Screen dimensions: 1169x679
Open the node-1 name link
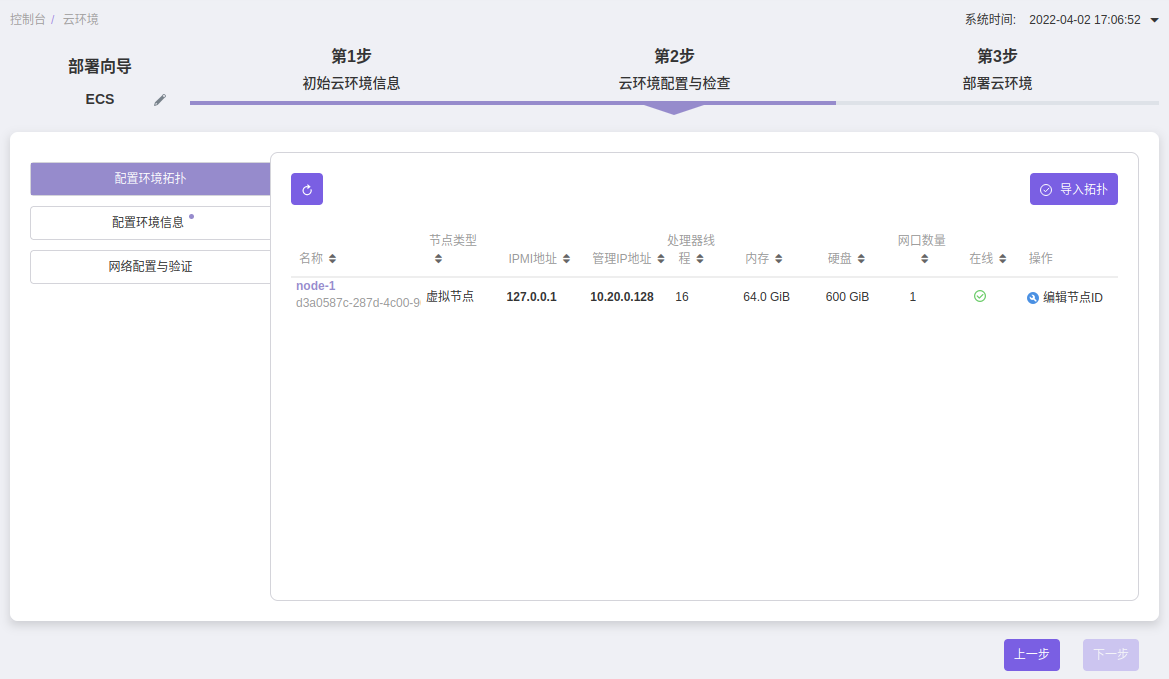(x=315, y=286)
